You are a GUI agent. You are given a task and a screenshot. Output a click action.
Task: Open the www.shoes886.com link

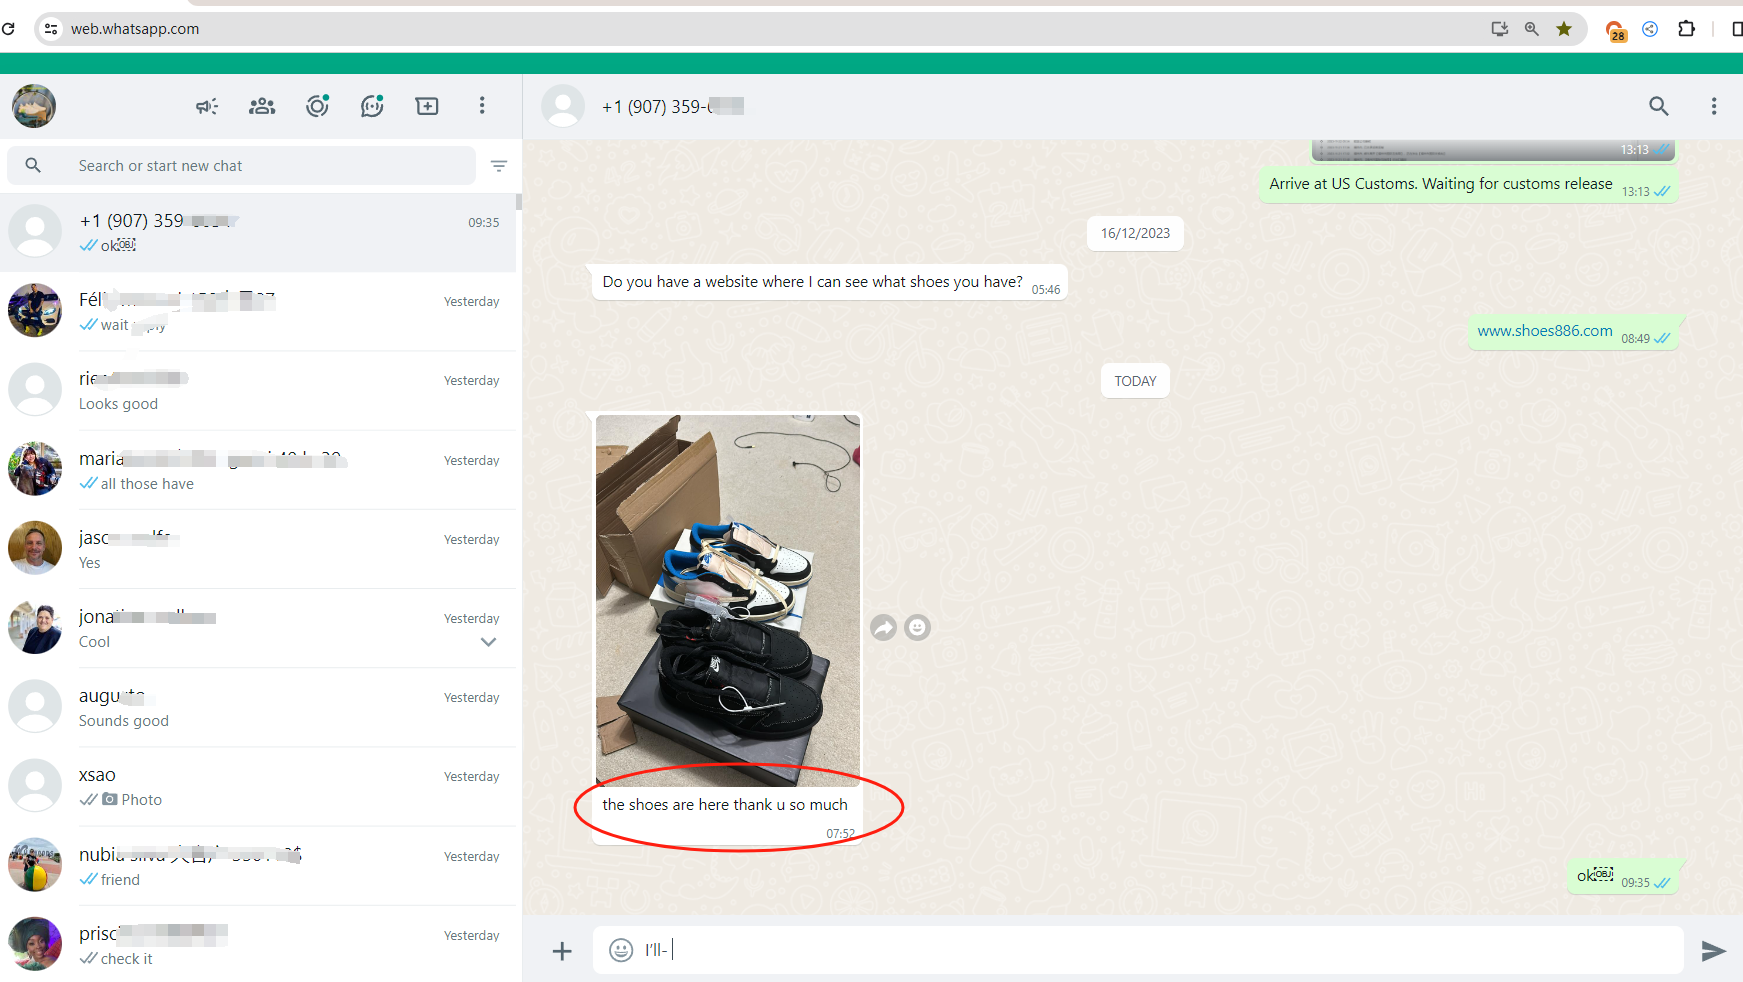pos(1544,331)
